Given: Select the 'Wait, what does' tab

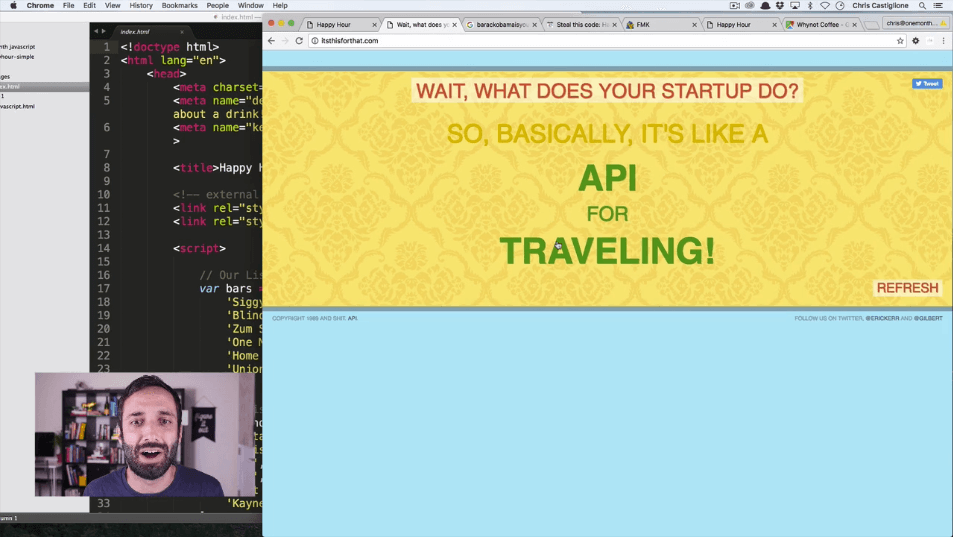Looking at the screenshot, I should (x=421, y=25).
